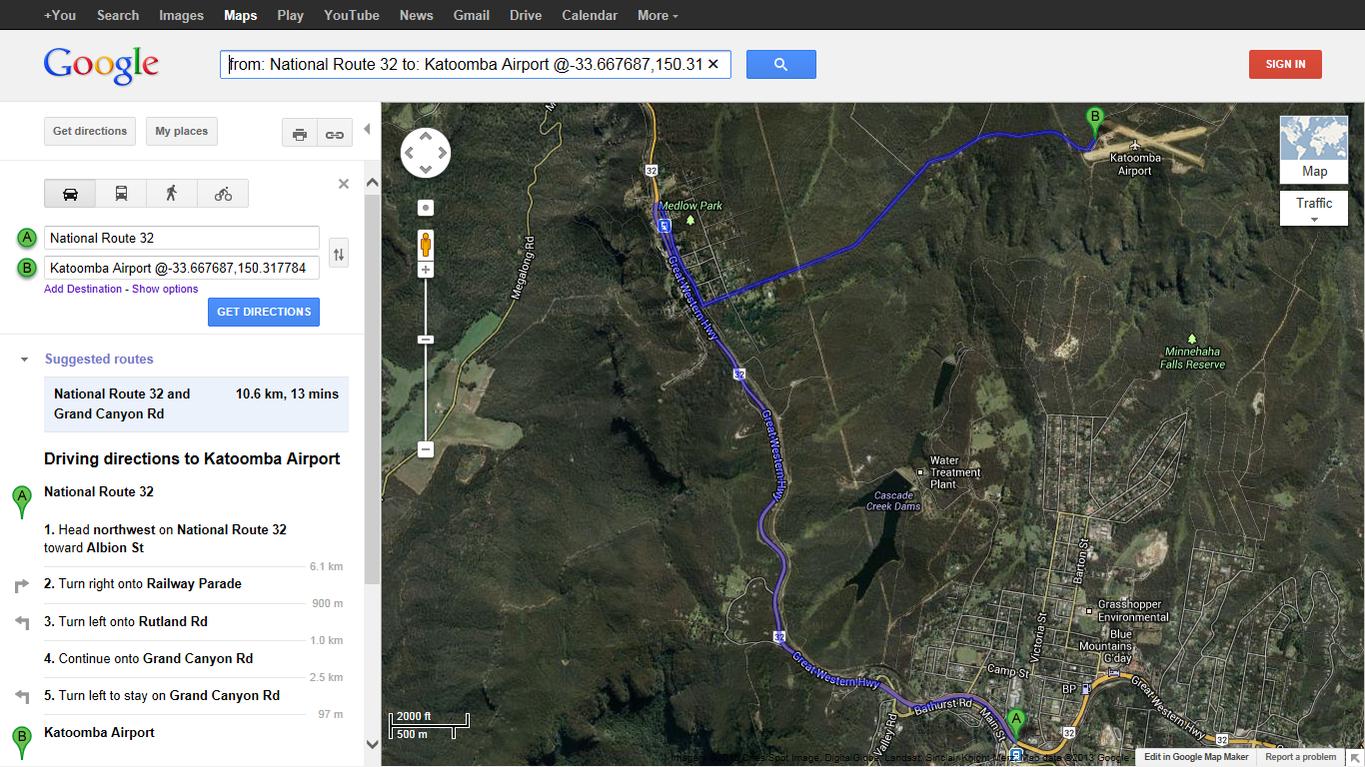
Task: Click the blue search magnifier button
Action: pyautogui.click(x=781, y=64)
